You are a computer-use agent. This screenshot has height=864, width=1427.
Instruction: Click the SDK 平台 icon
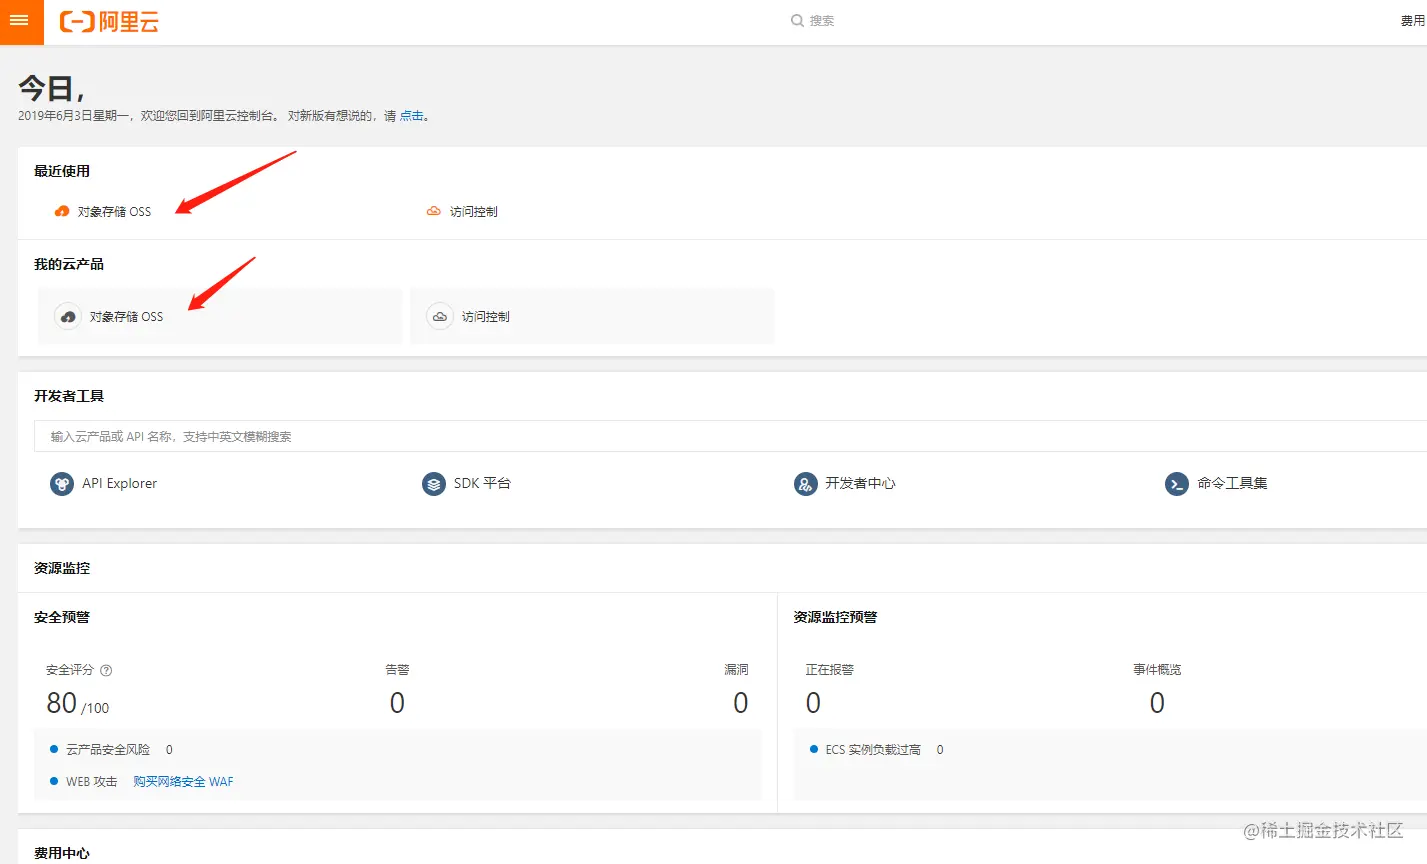[x=434, y=484]
